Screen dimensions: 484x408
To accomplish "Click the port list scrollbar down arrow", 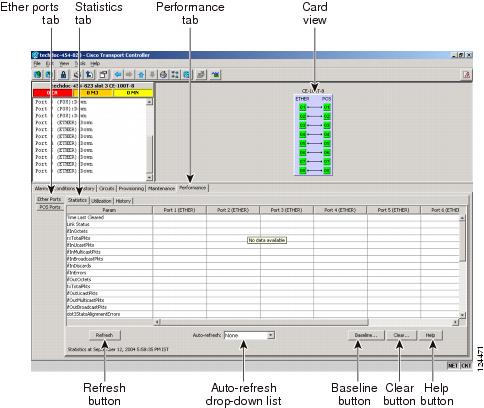I will 149,178.
